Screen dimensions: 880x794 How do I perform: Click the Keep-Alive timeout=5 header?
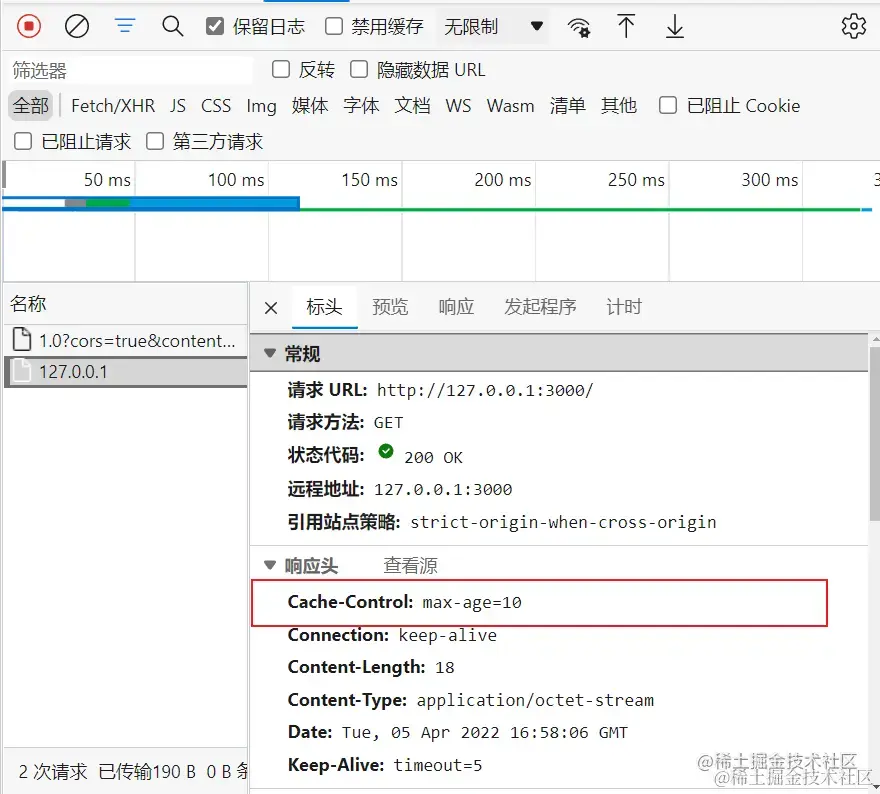click(384, 765)
